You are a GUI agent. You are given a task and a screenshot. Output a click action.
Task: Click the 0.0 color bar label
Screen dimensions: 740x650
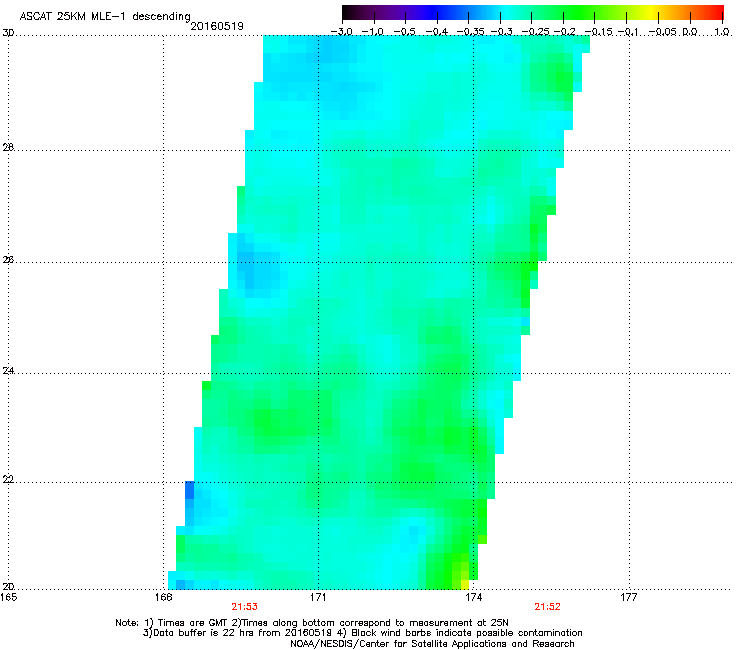[690, 32]
